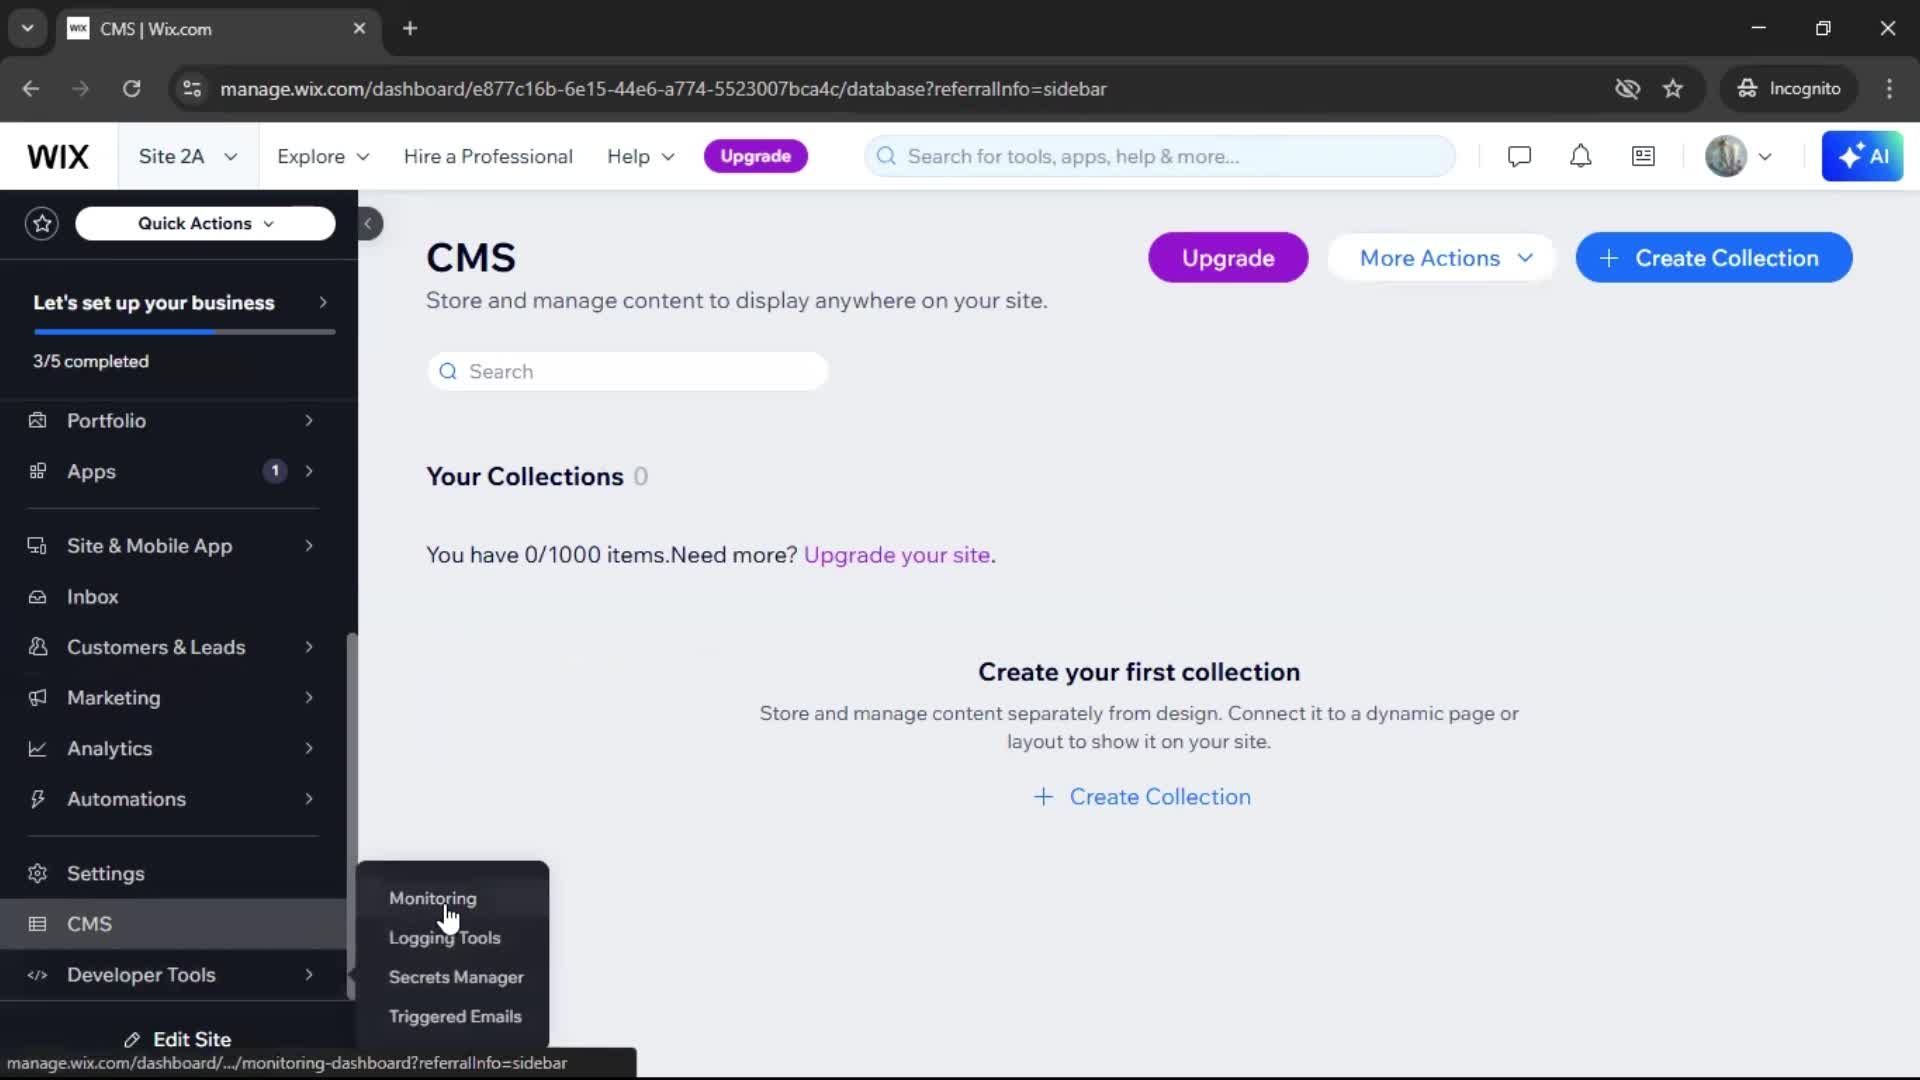This screenshot has width=1920, height=1080.
Task: Click the favorites star icon in sidebar
Action: click(42, 224)
